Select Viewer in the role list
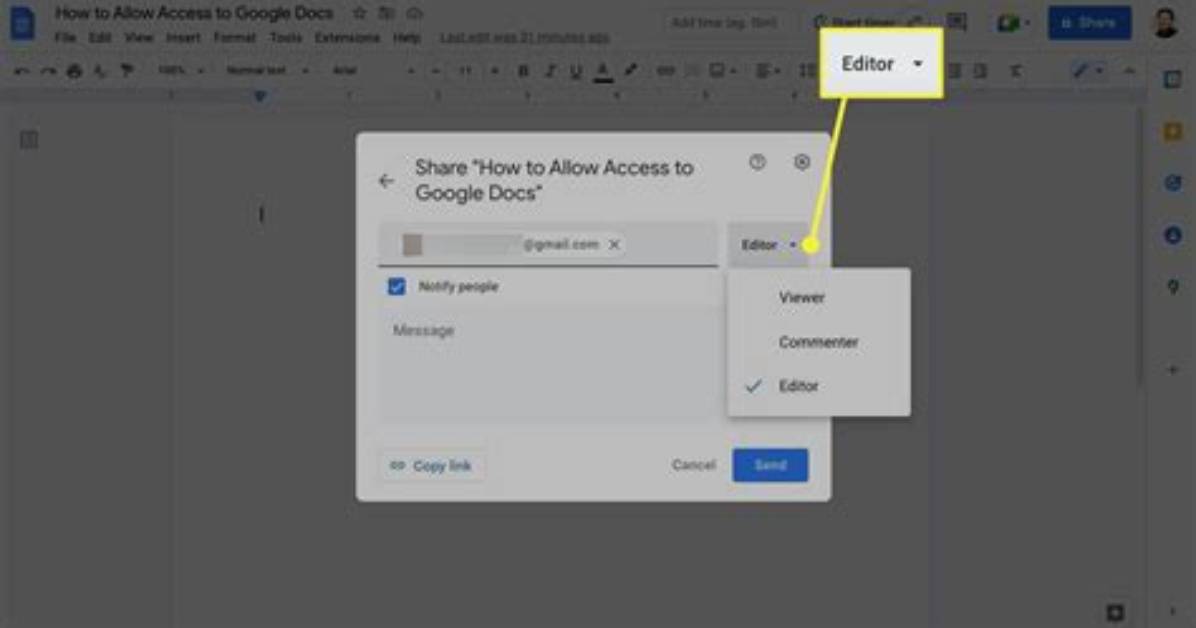Viewport: 1196px width, 628px height. click(819, 298)
